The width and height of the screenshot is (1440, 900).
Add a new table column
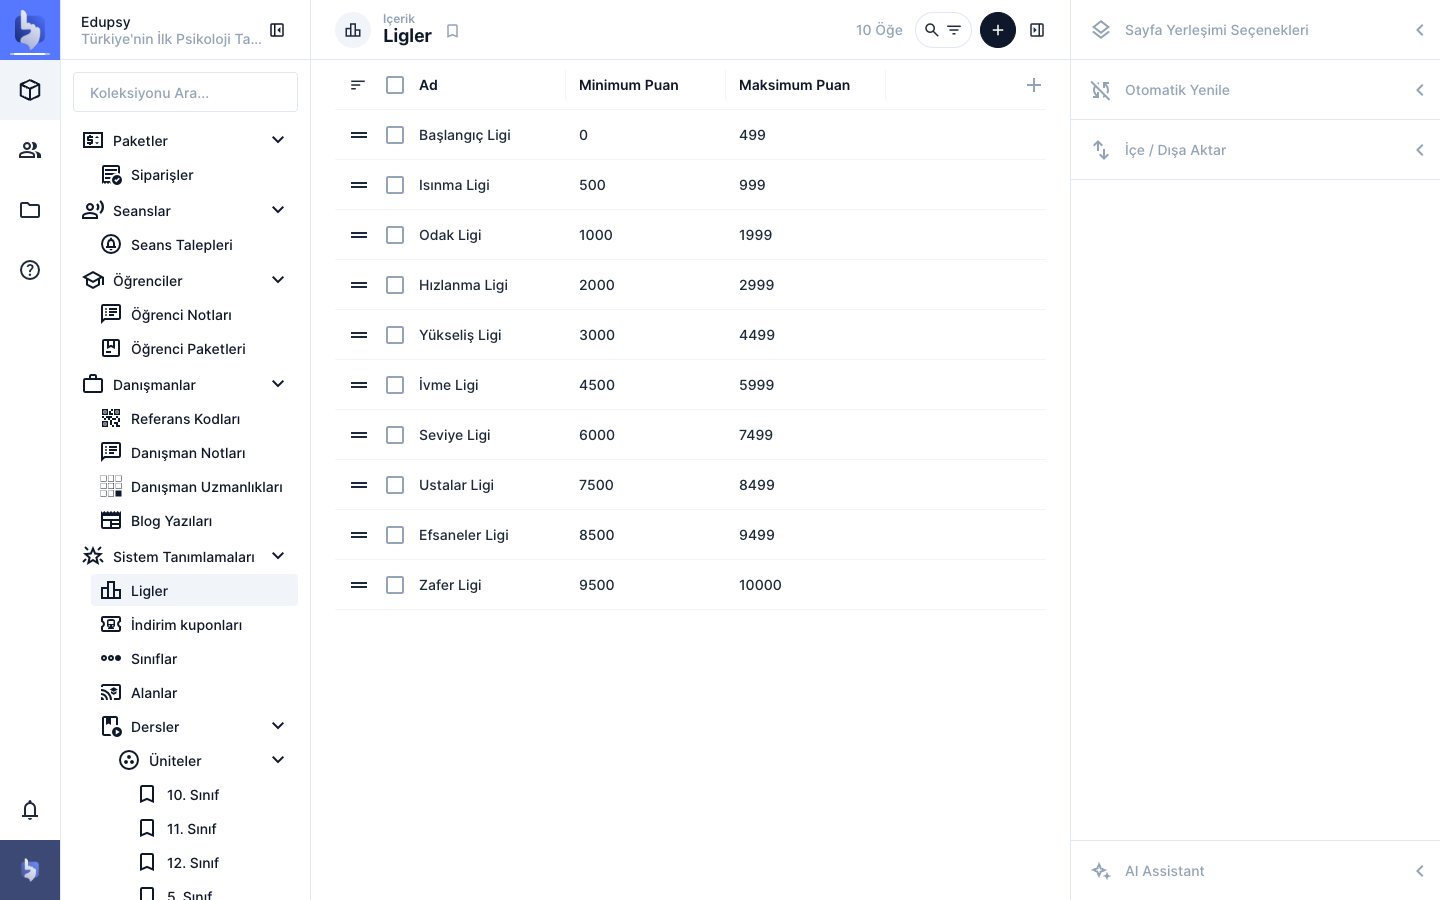click(x=1034, y=85)
